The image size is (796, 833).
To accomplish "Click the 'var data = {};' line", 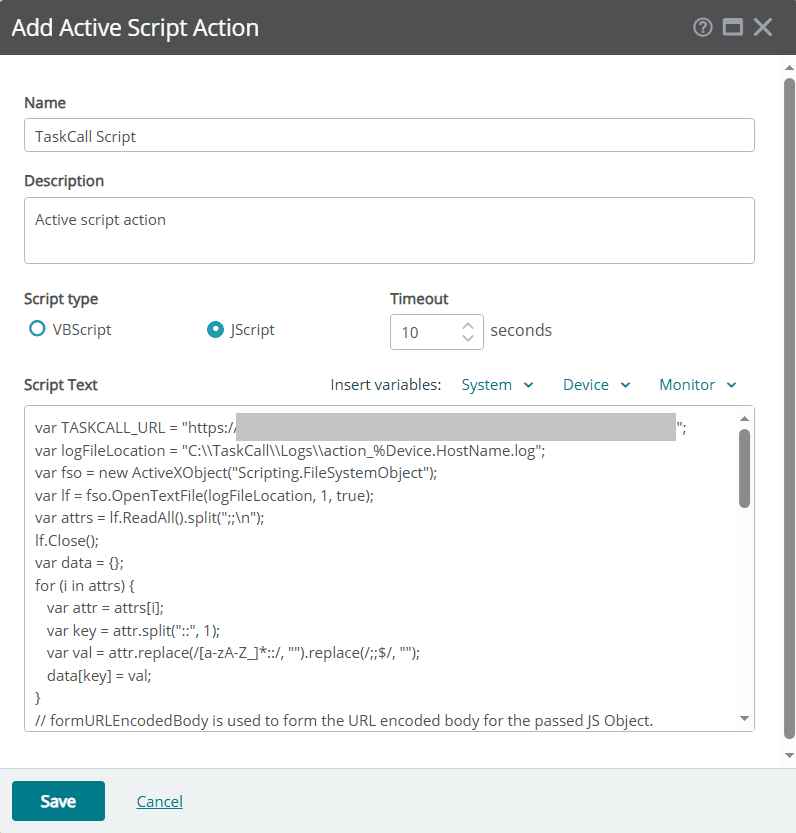I will tap(79, 563).
